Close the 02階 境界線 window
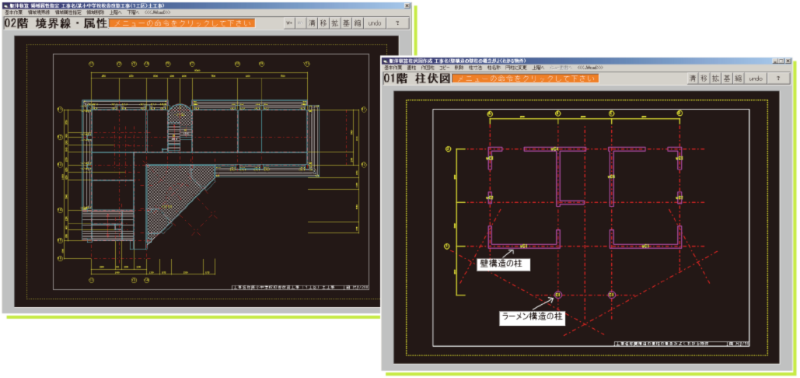This screenshot has width=800, height=378. click(407, 5)
